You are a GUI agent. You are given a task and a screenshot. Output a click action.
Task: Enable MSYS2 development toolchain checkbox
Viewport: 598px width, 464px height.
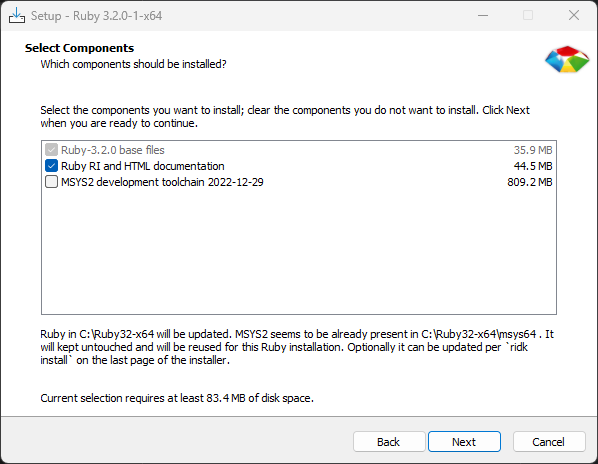point(51,182)
